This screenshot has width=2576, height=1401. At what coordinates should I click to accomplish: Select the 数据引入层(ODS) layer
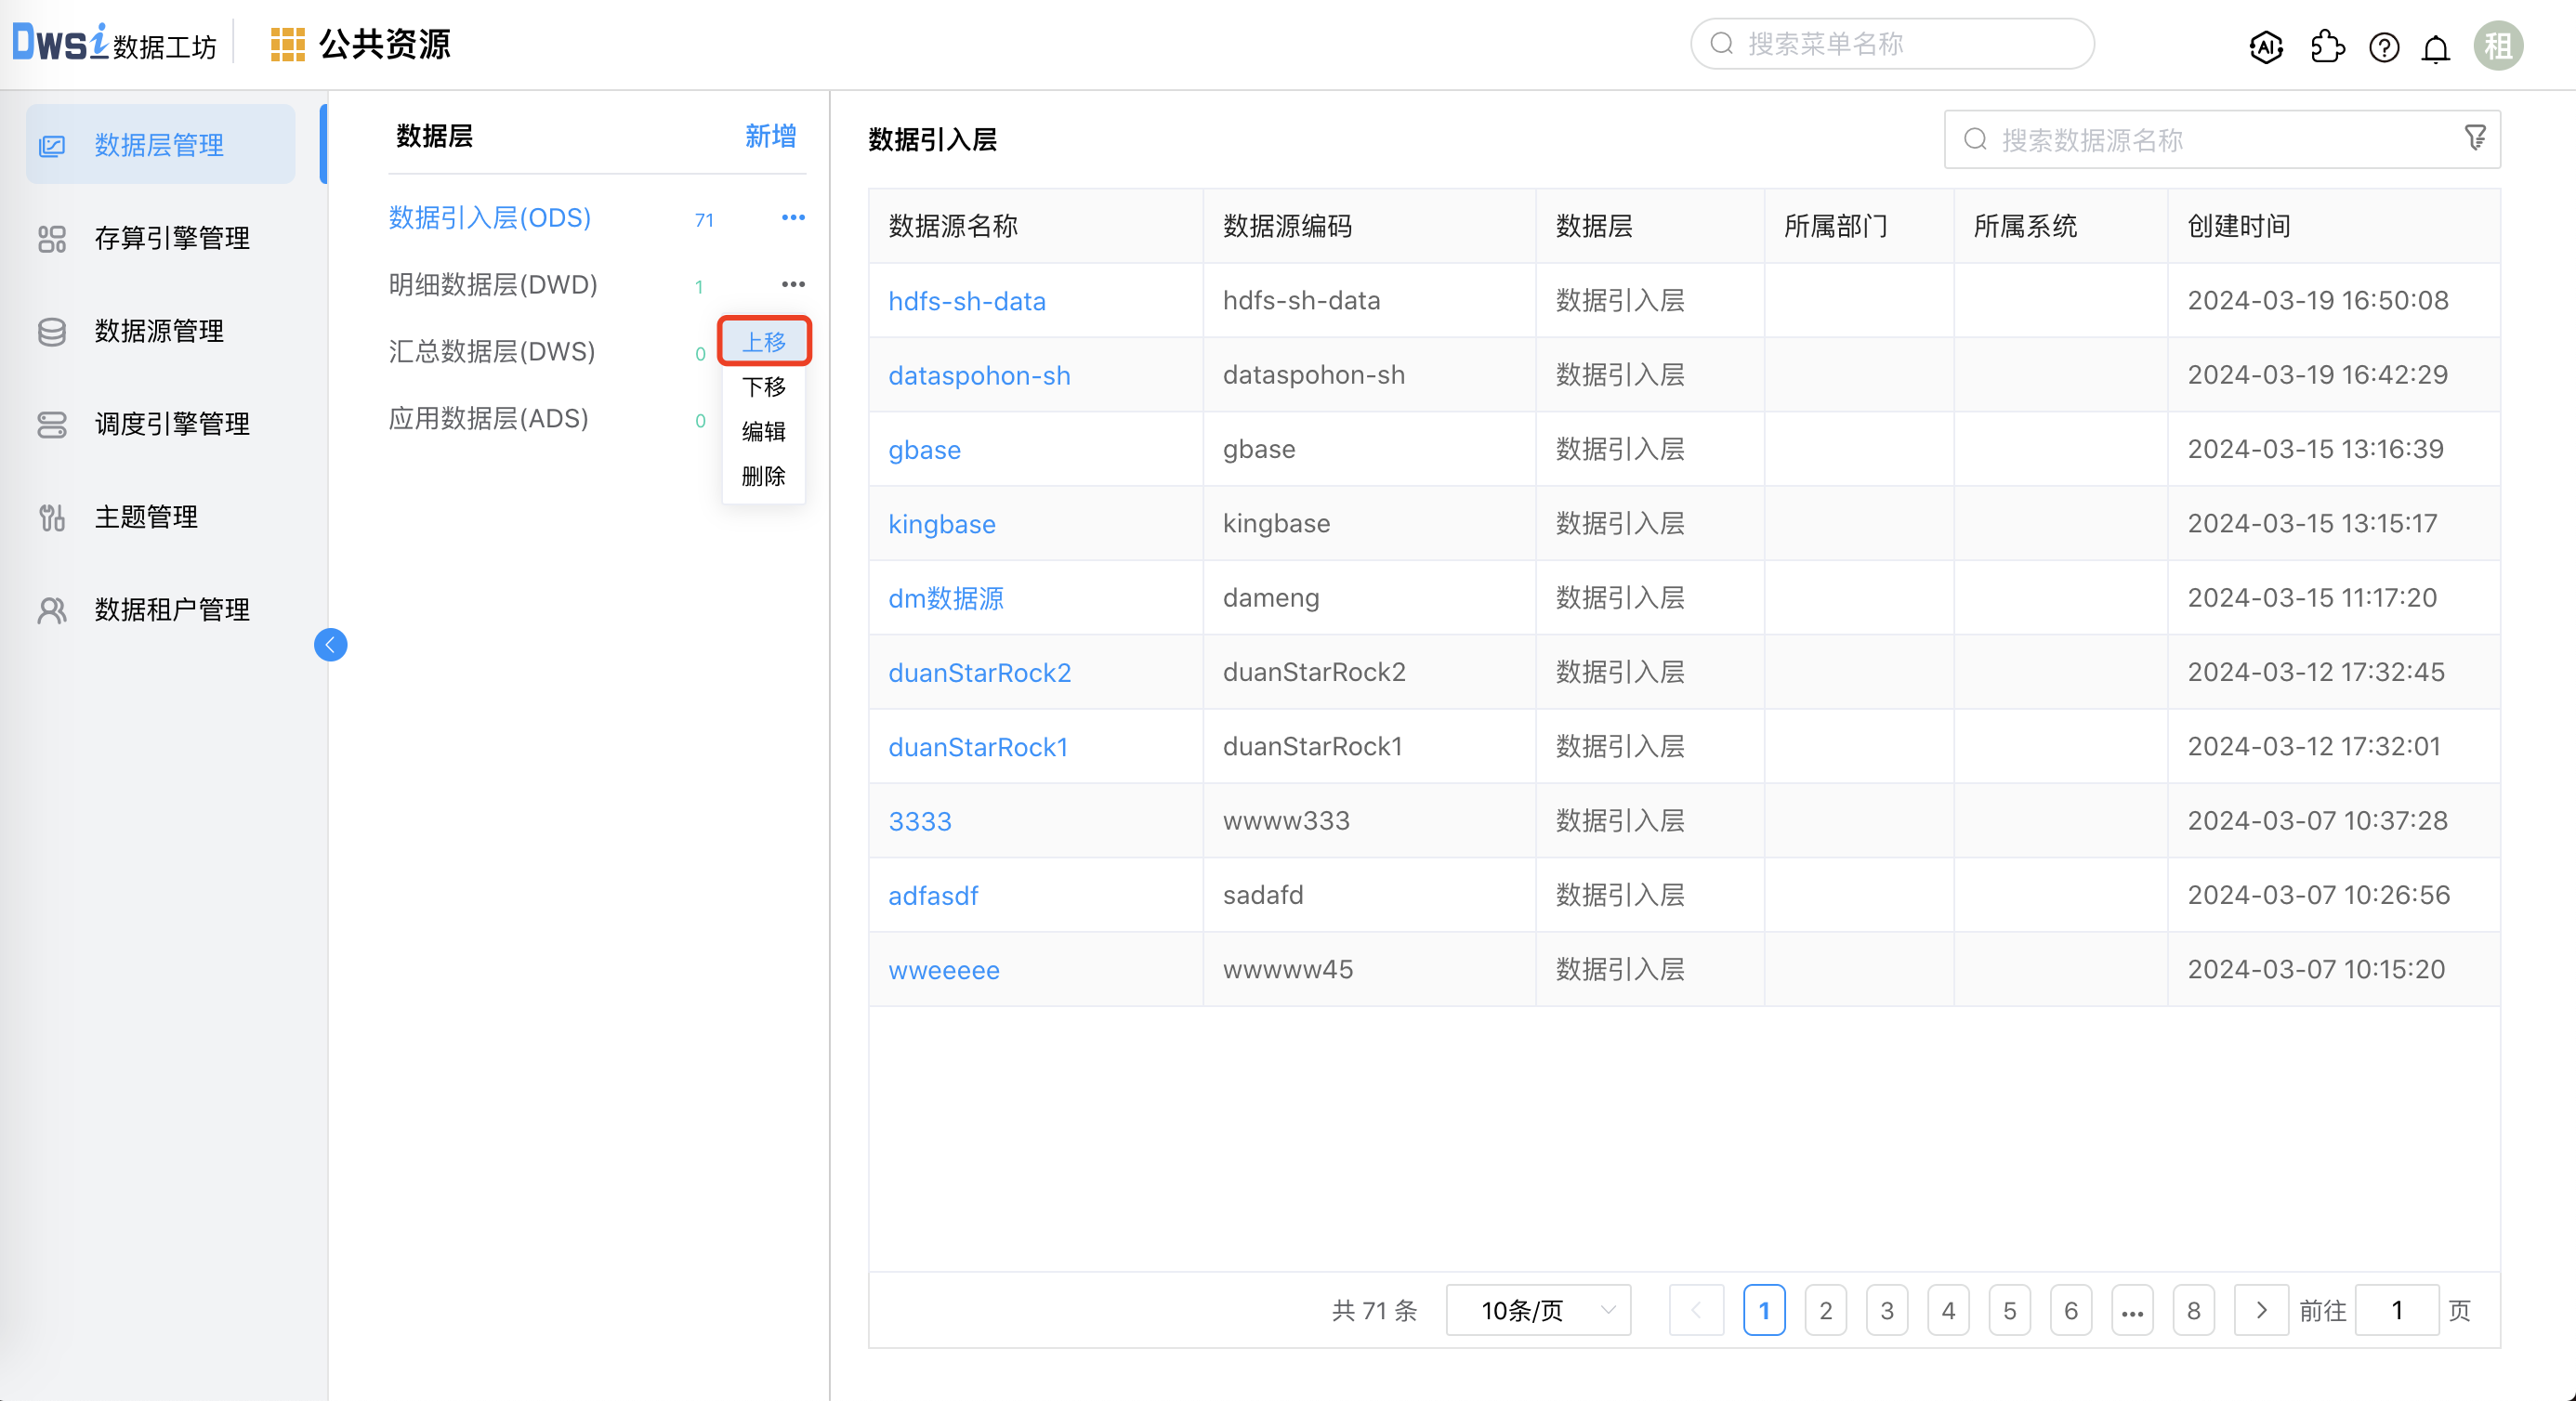click(x=489, y=218)
